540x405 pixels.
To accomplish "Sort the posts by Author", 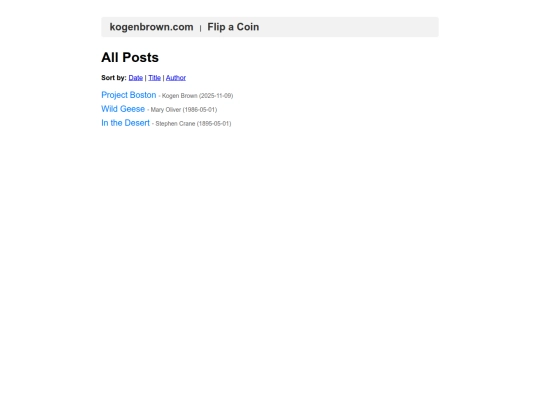I will pos(176,78).
